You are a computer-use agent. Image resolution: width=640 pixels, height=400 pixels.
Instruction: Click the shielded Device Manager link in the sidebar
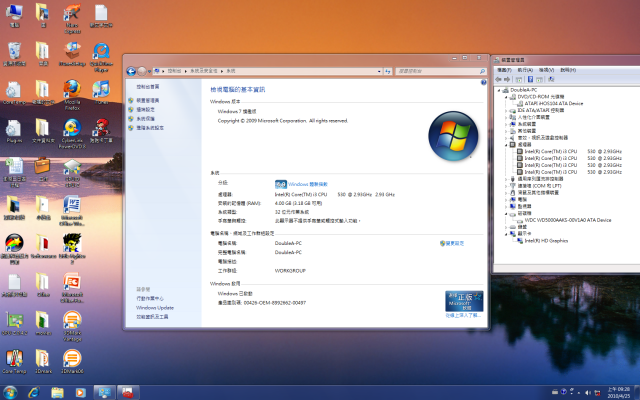148,100
